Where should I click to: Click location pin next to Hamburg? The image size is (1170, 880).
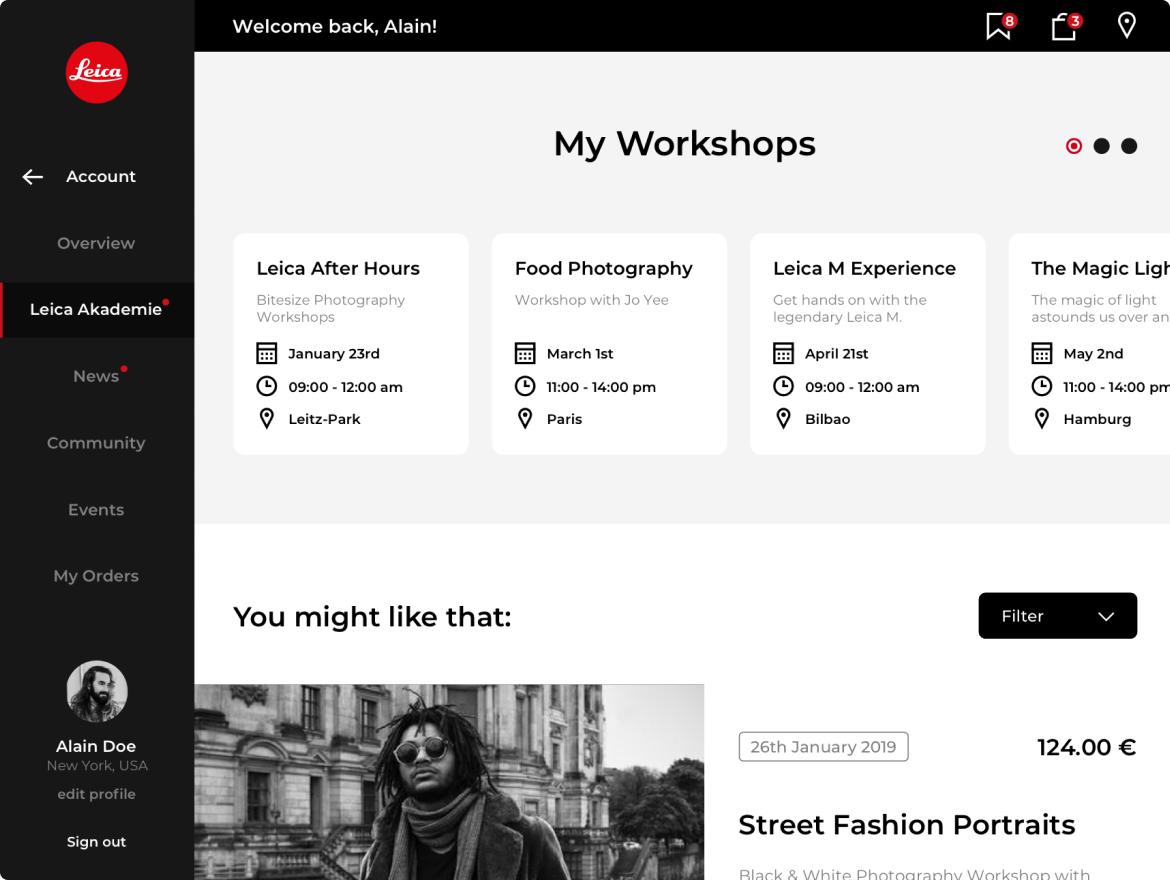(x=1042, y=419)
